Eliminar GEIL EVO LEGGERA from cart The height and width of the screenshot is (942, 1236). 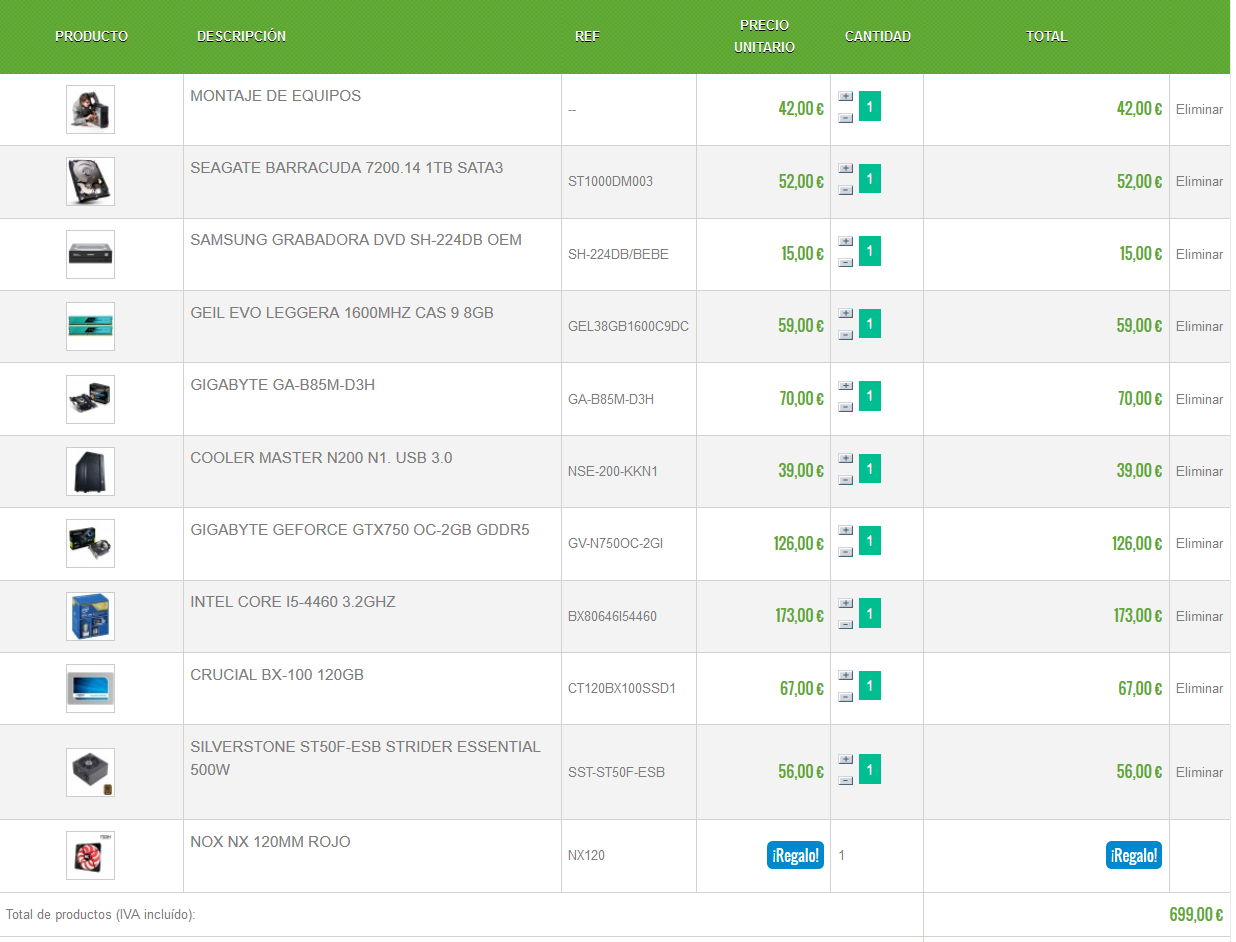[1199, 327]
